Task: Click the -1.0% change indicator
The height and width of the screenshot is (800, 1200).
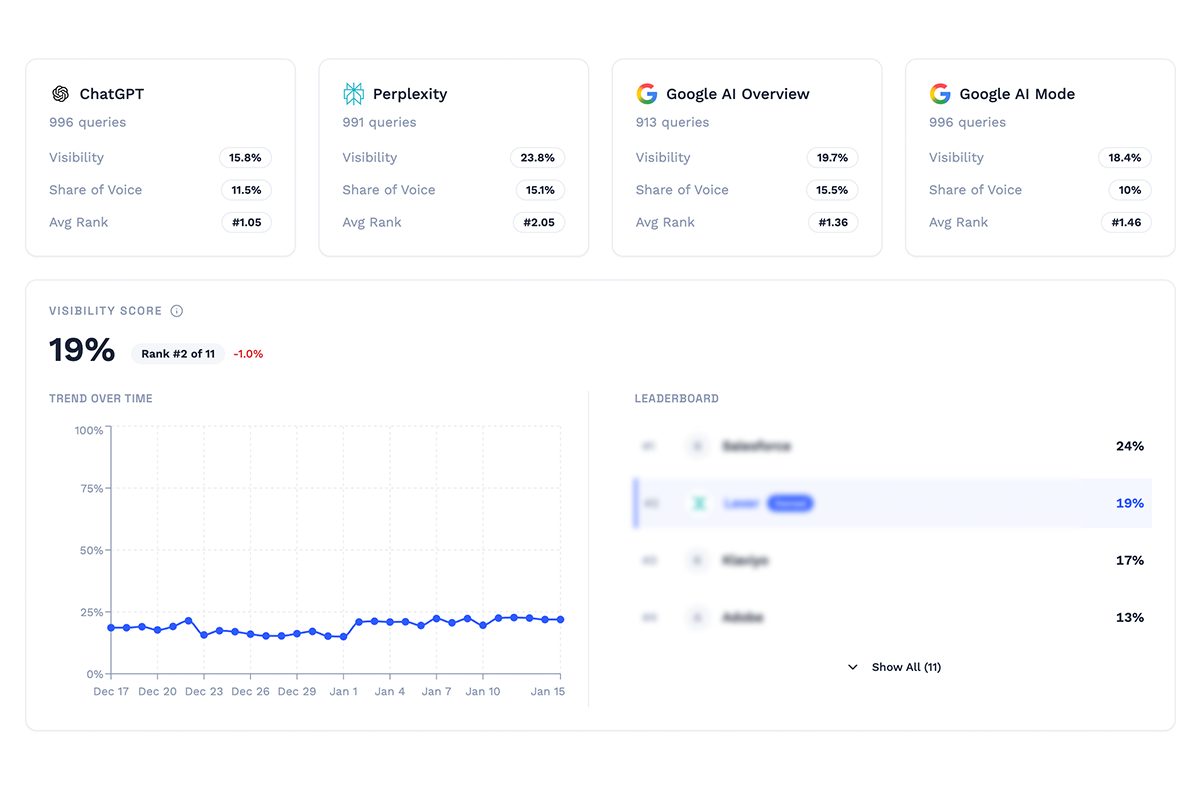Action: click(246, 353)
